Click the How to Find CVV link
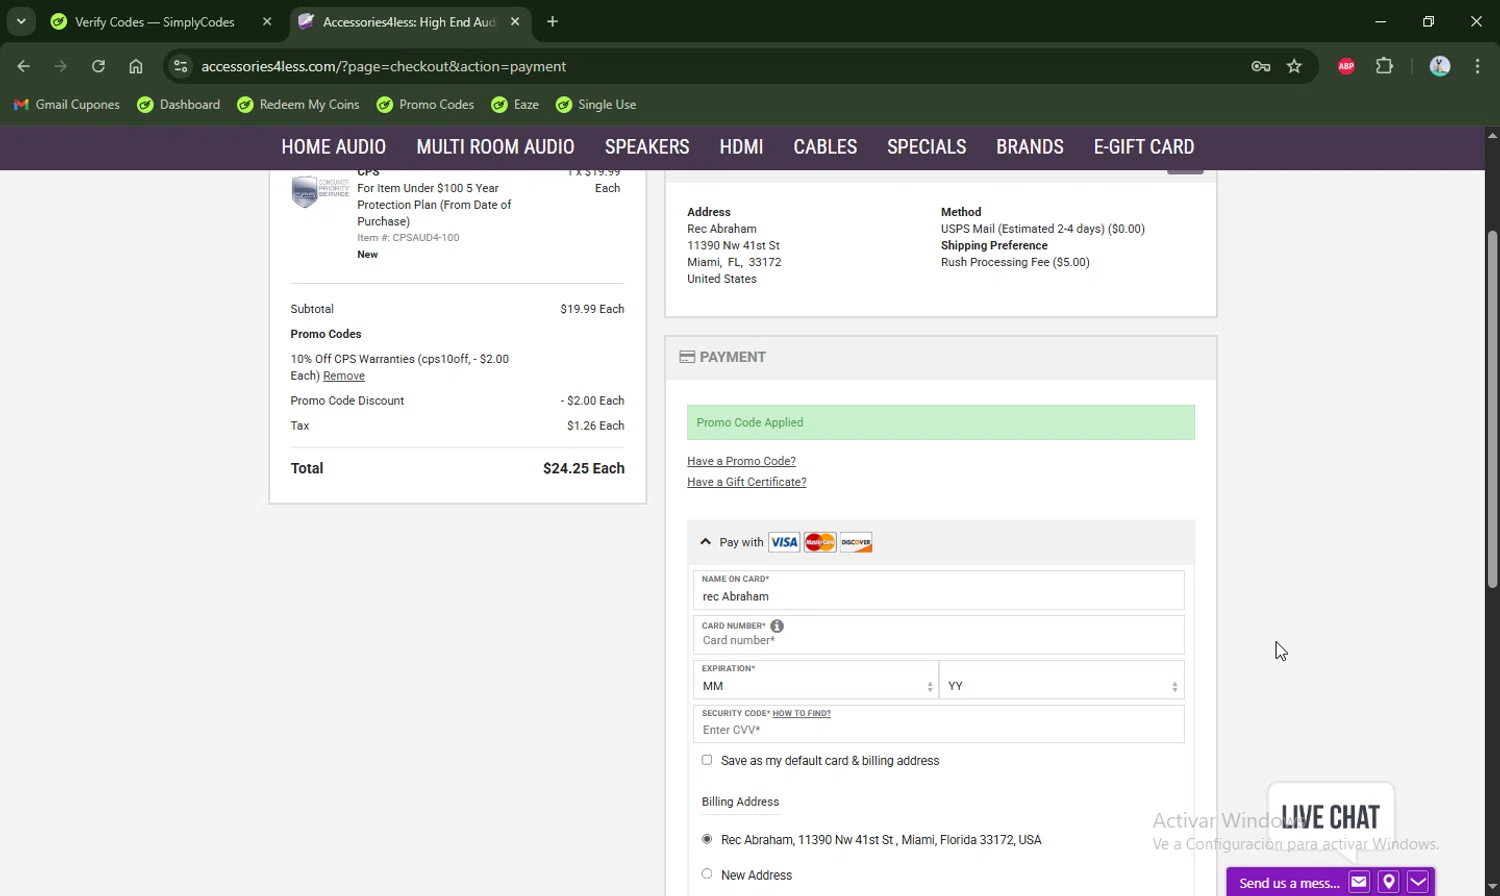Image resolution: width=1500 pixels, height=896 pixels. 801,714
